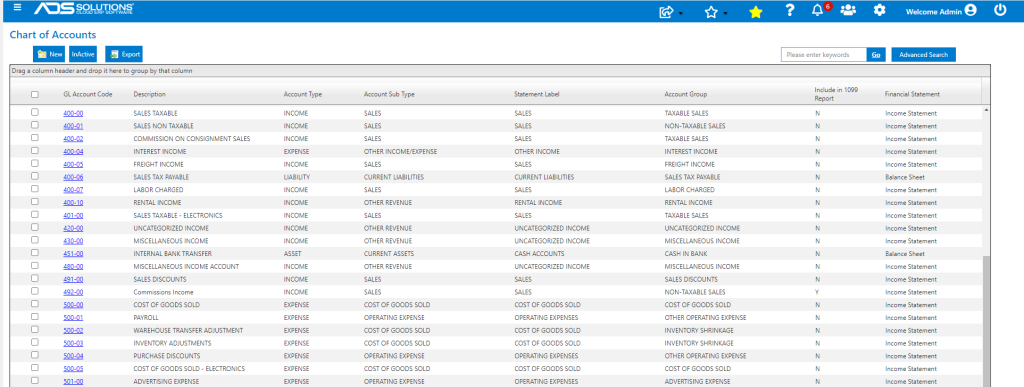
Task: Sort by Account Group column header
Action: tap(686, 95)
